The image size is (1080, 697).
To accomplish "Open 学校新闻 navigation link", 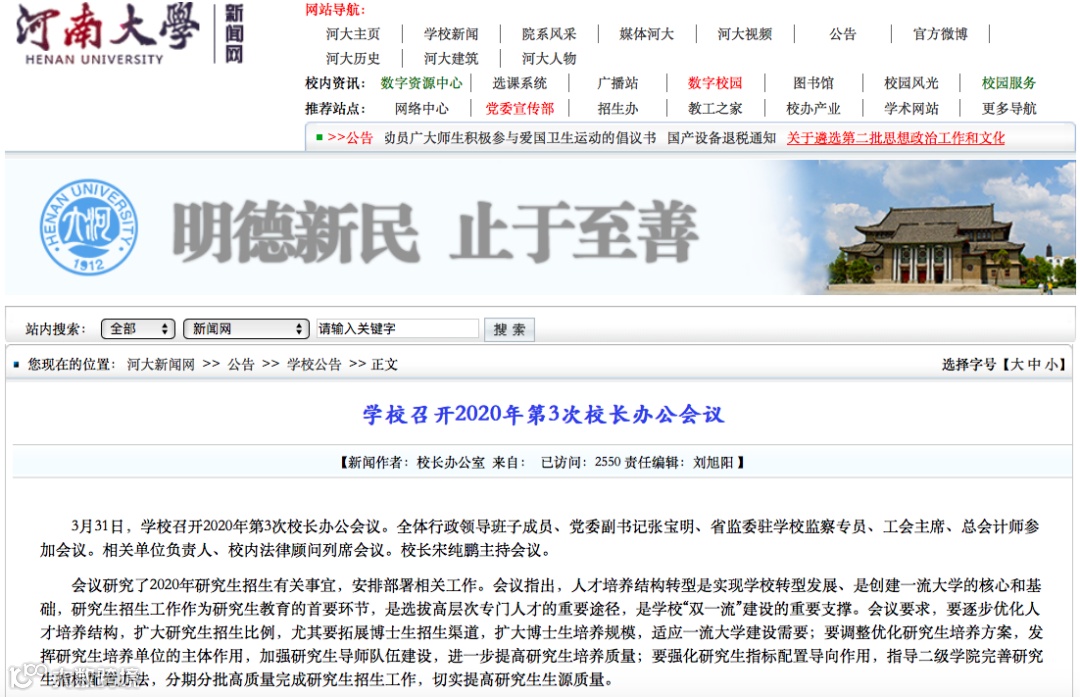I will [x=450, y=34].
